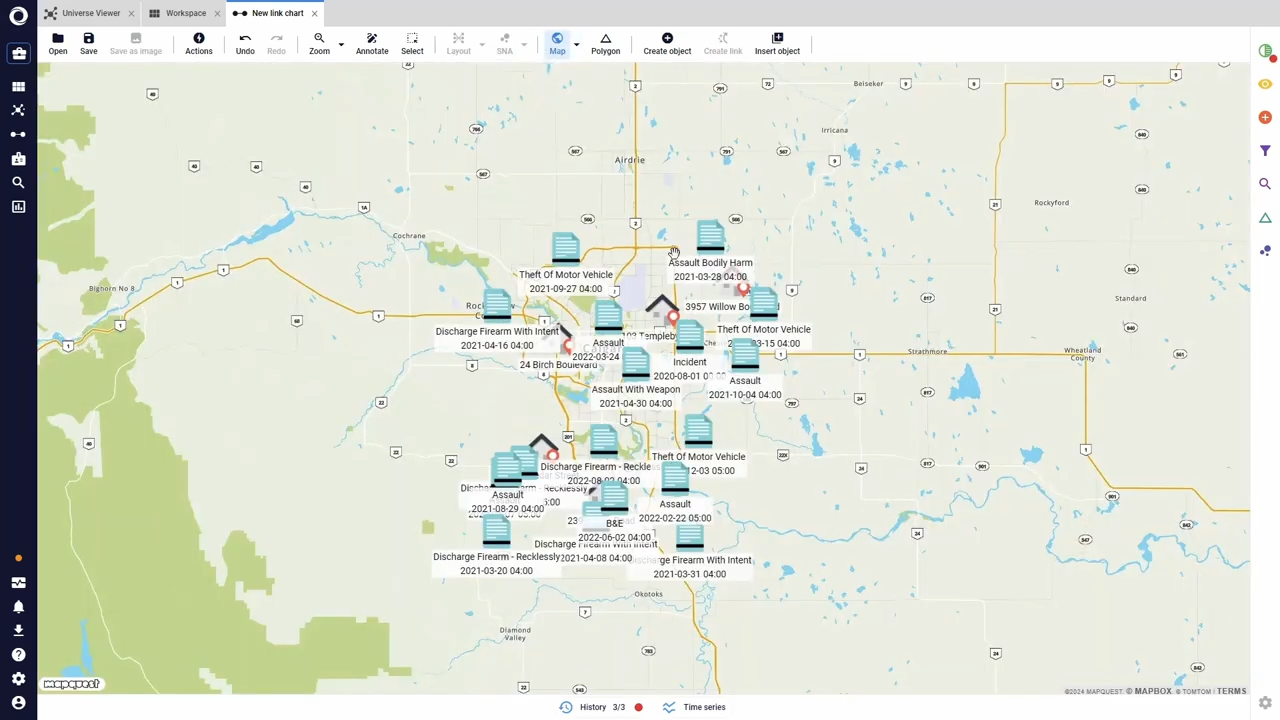Click the Cochrane map label
Screen dimensions: 1280x720
coord(409,236)
